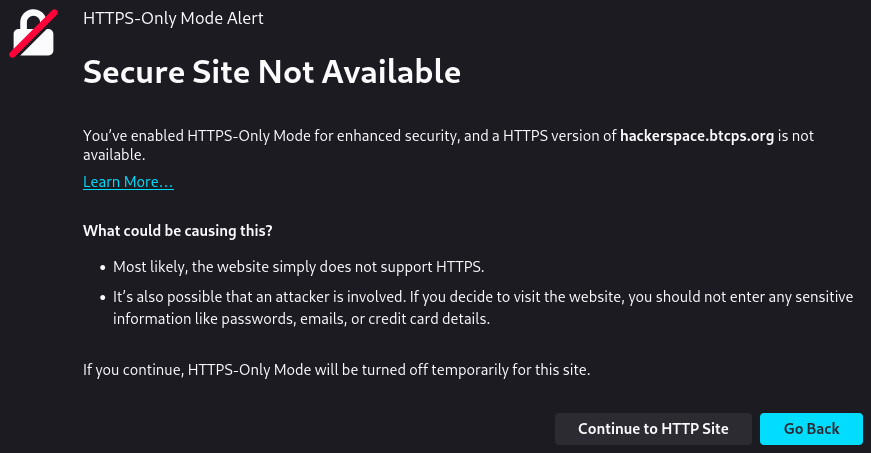Click the "What could be causing this?" subheading
The image size is (871, 453).
(178, 231)
